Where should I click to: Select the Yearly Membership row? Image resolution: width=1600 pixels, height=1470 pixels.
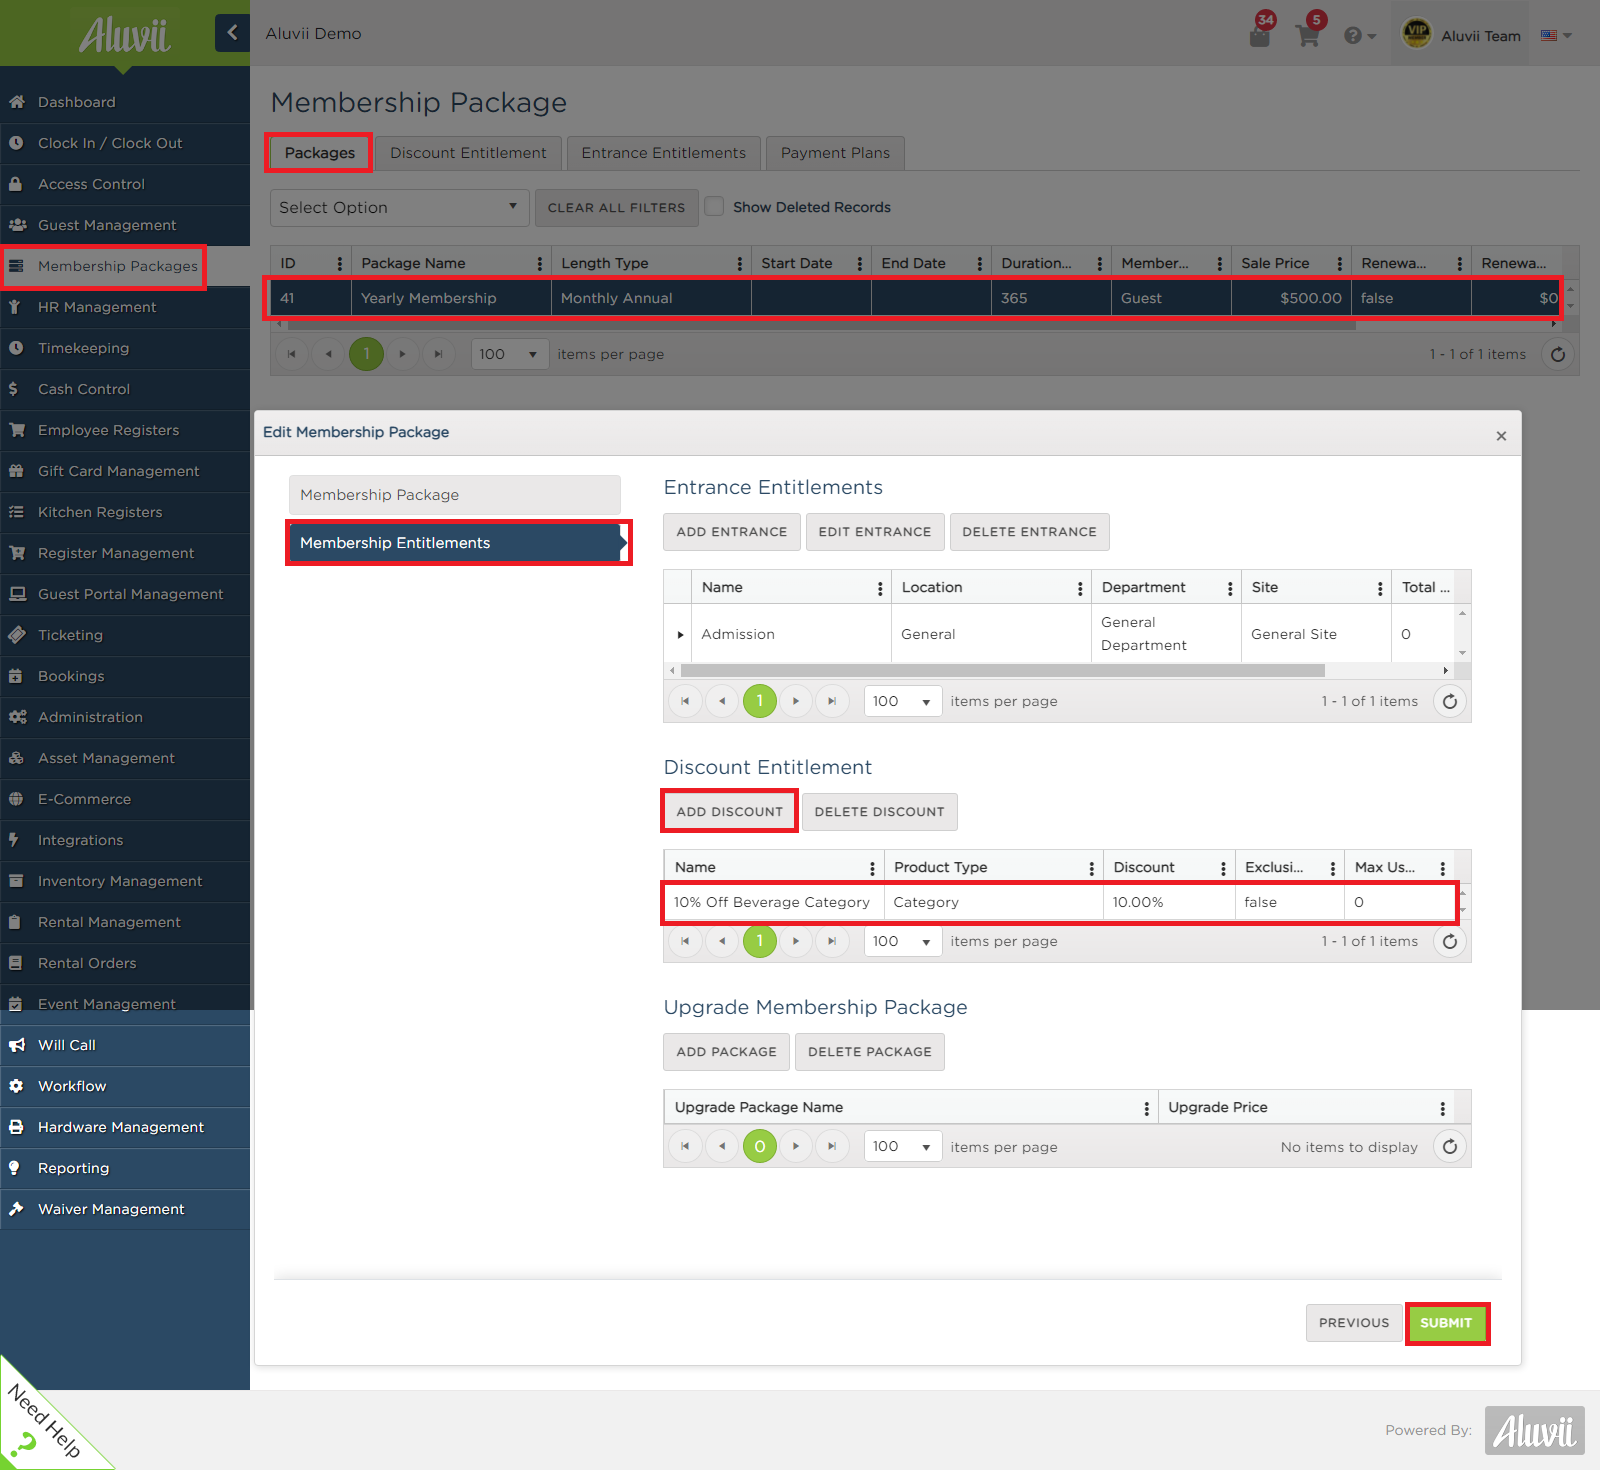click(x=916, y=298)
